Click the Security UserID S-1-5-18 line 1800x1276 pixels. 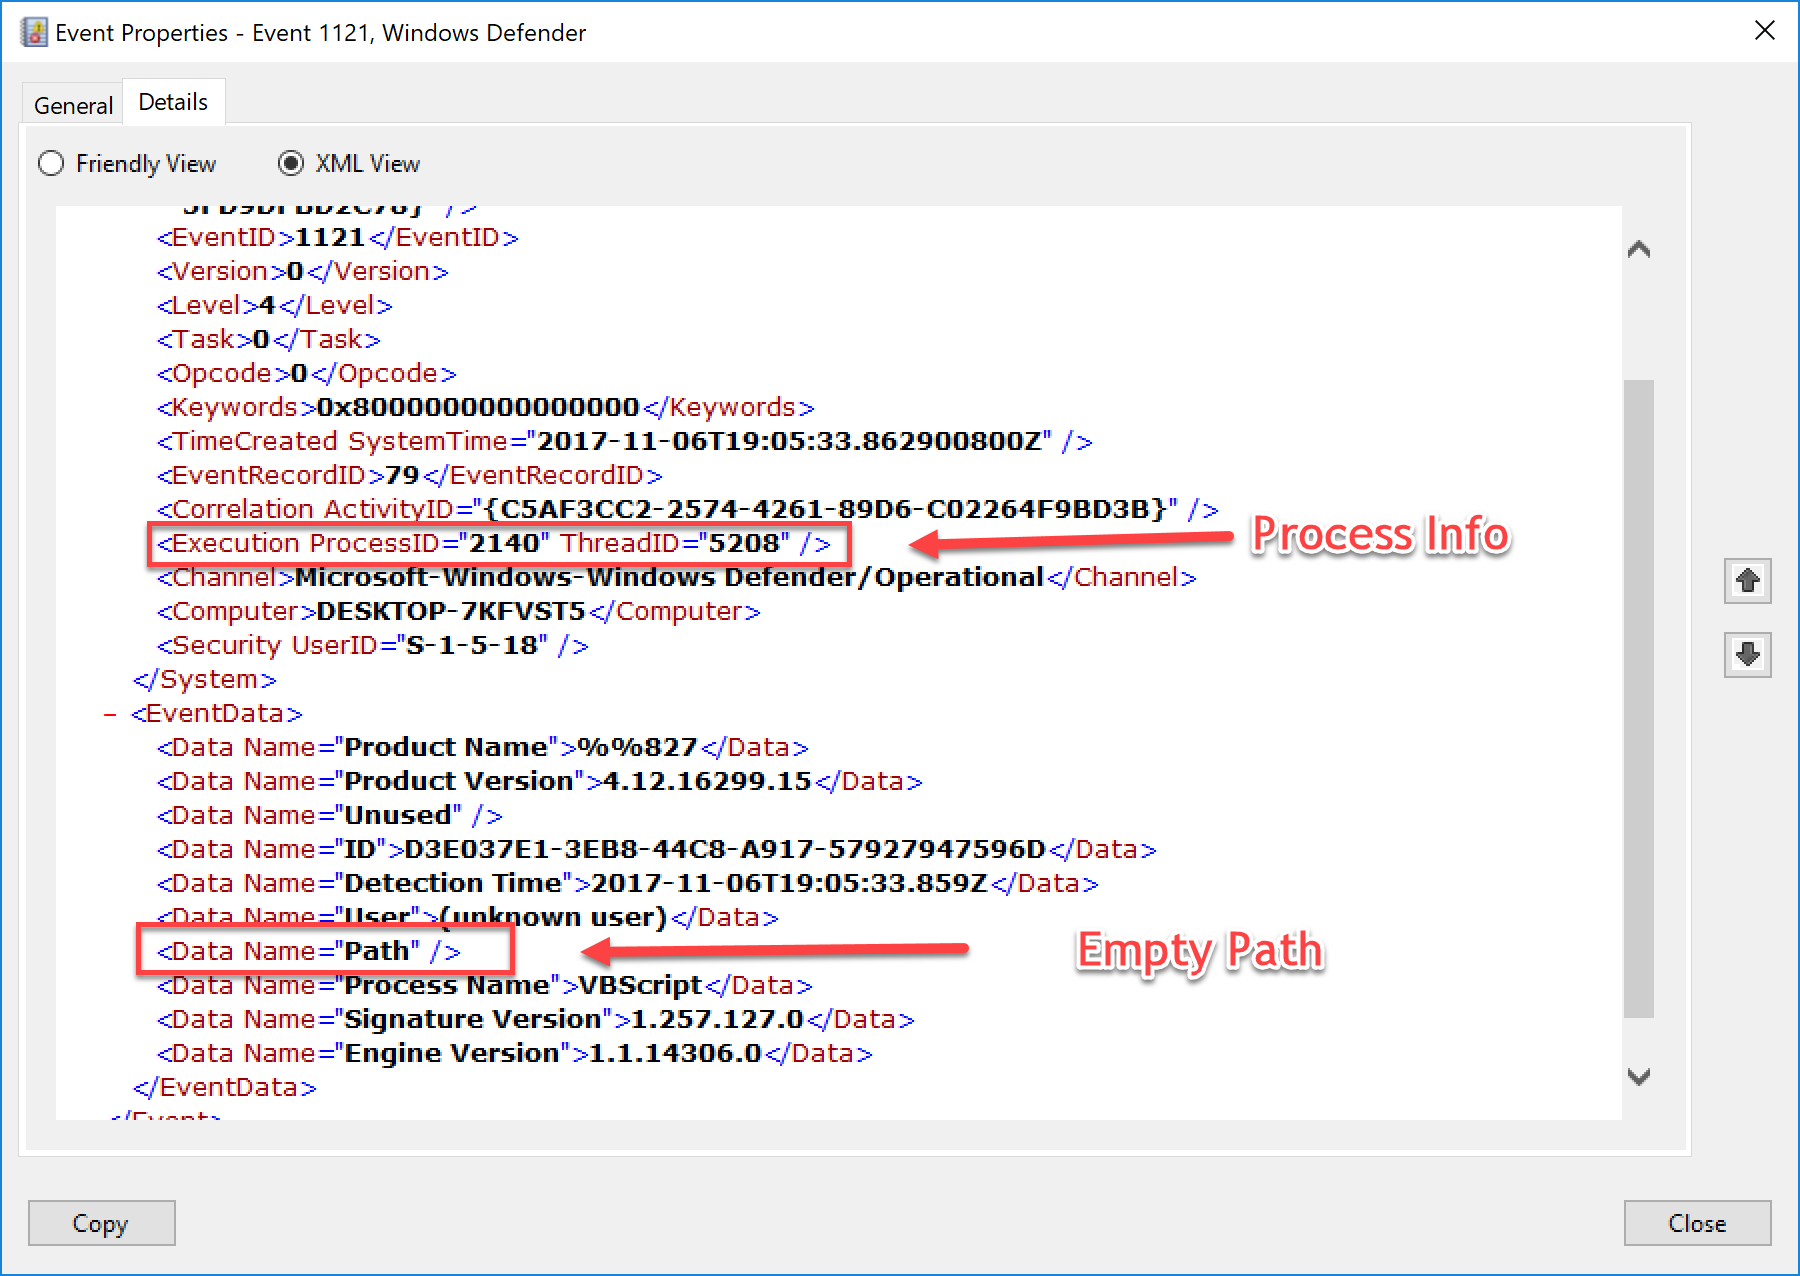pos(373,646)
